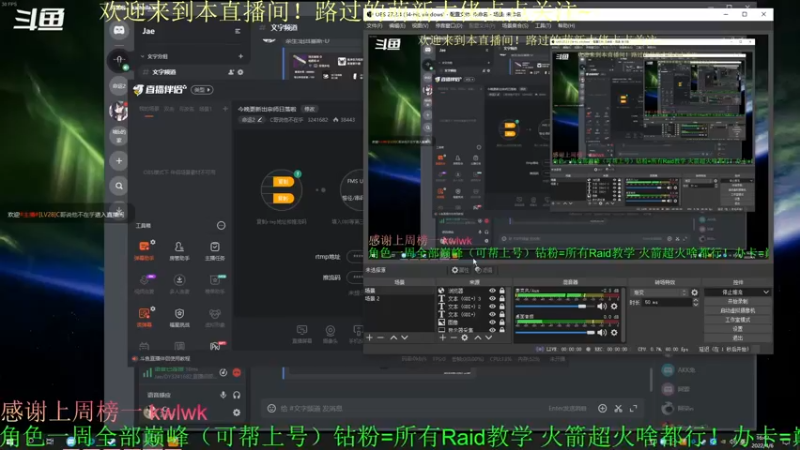Toggle visibility of 文本 (GDI+) 2 source

492,307
